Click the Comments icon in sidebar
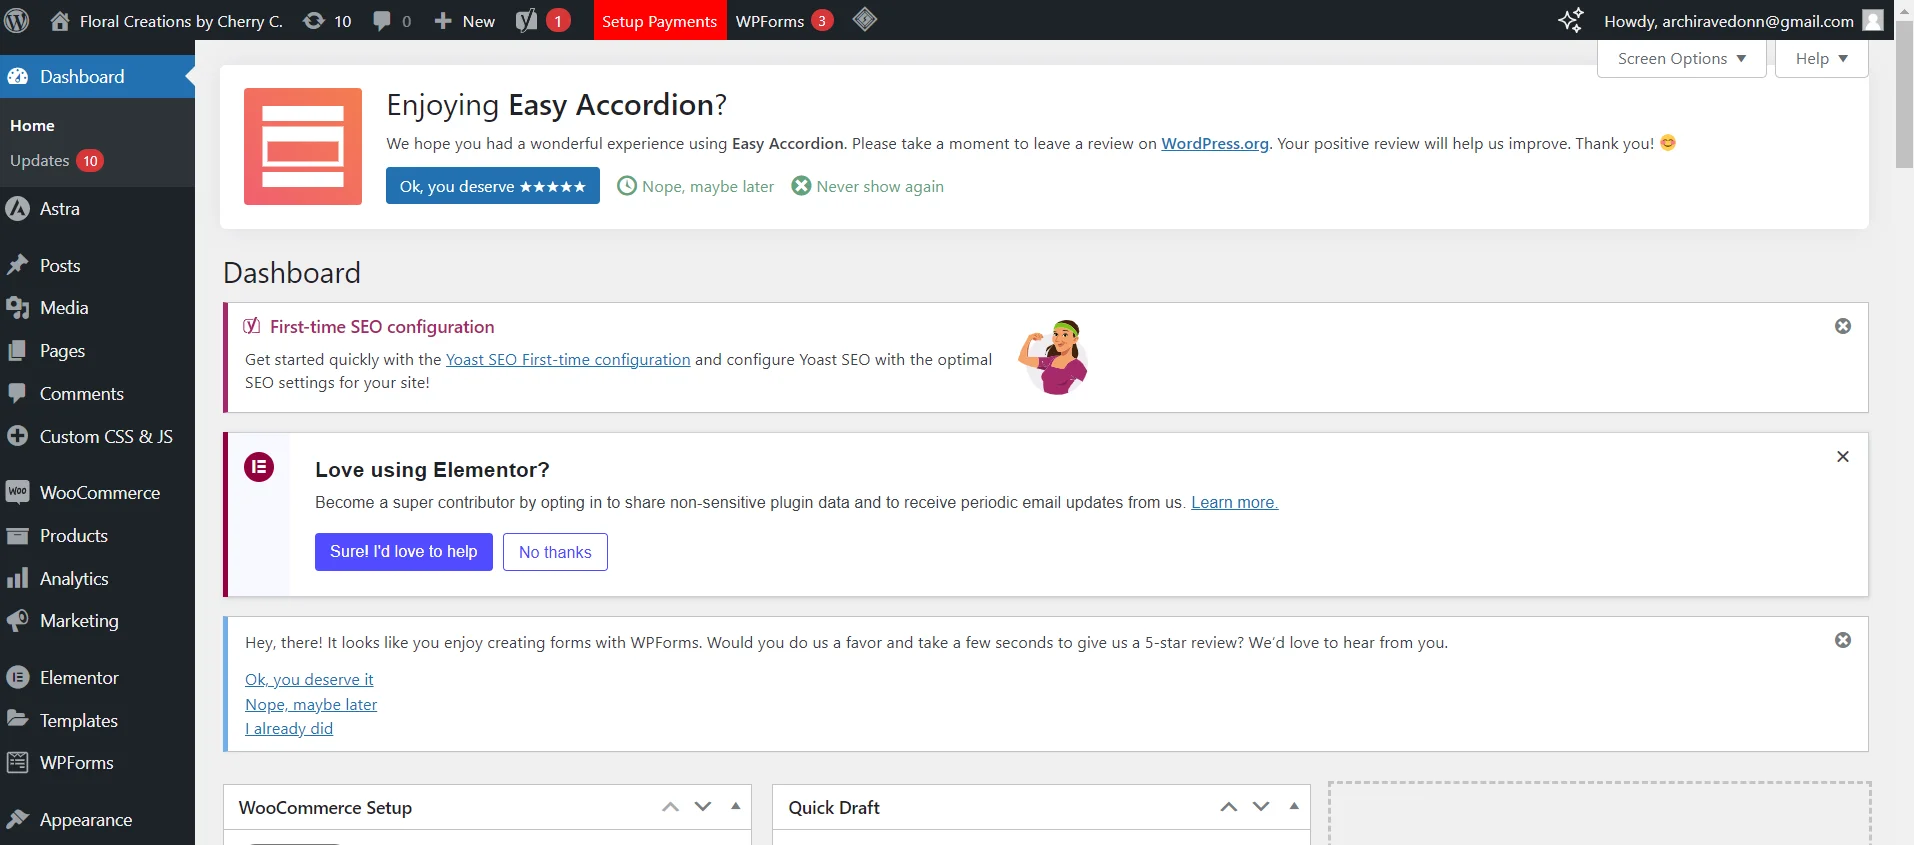 [18, 393]
